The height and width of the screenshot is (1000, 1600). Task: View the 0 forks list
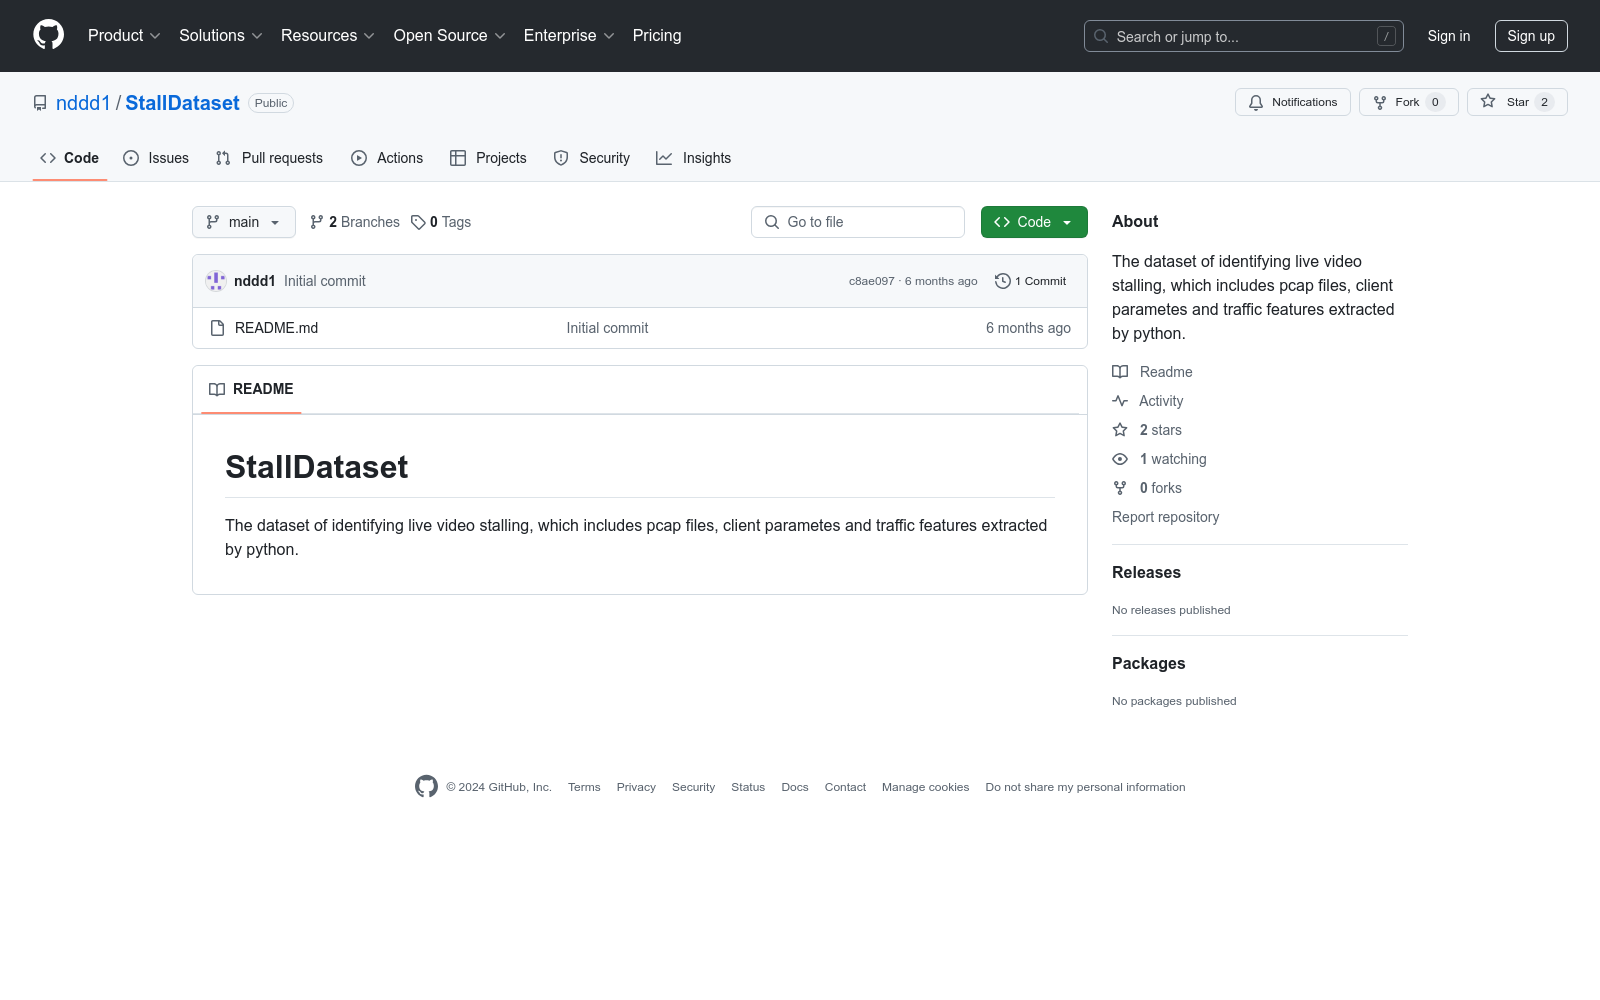[x=1147, y=488]
